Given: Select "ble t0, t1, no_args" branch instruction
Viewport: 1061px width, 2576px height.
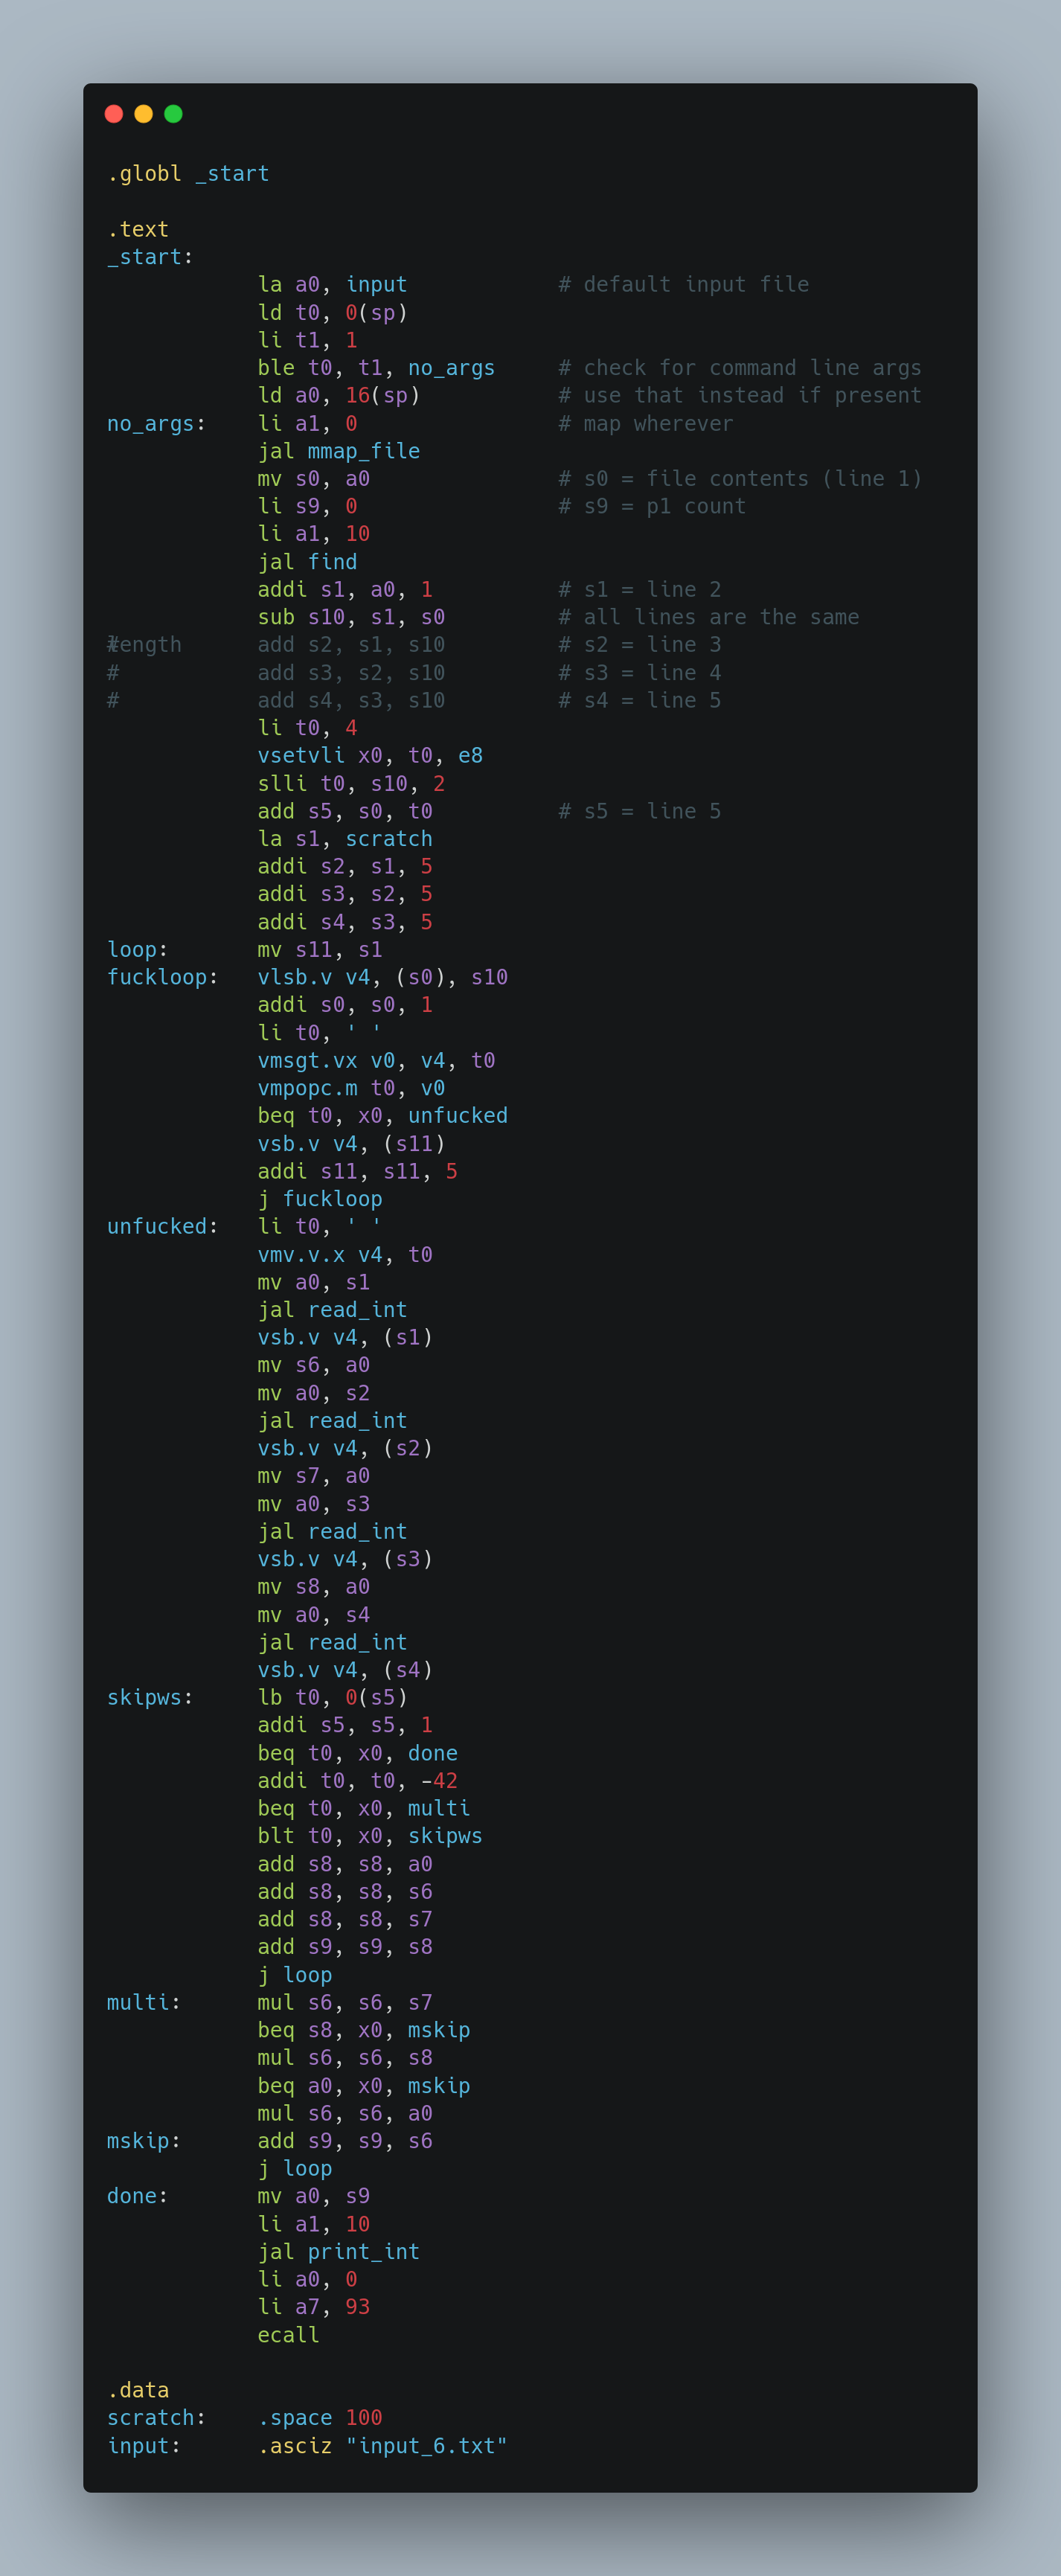Looking at the screenshot, I should coord(376,368).
